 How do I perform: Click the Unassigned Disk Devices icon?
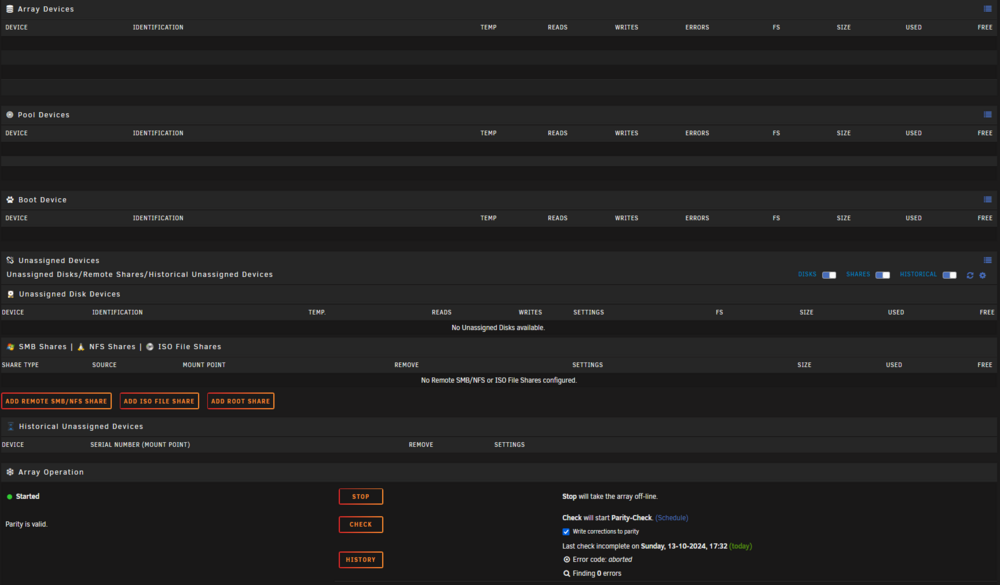(x=10, y=294)
